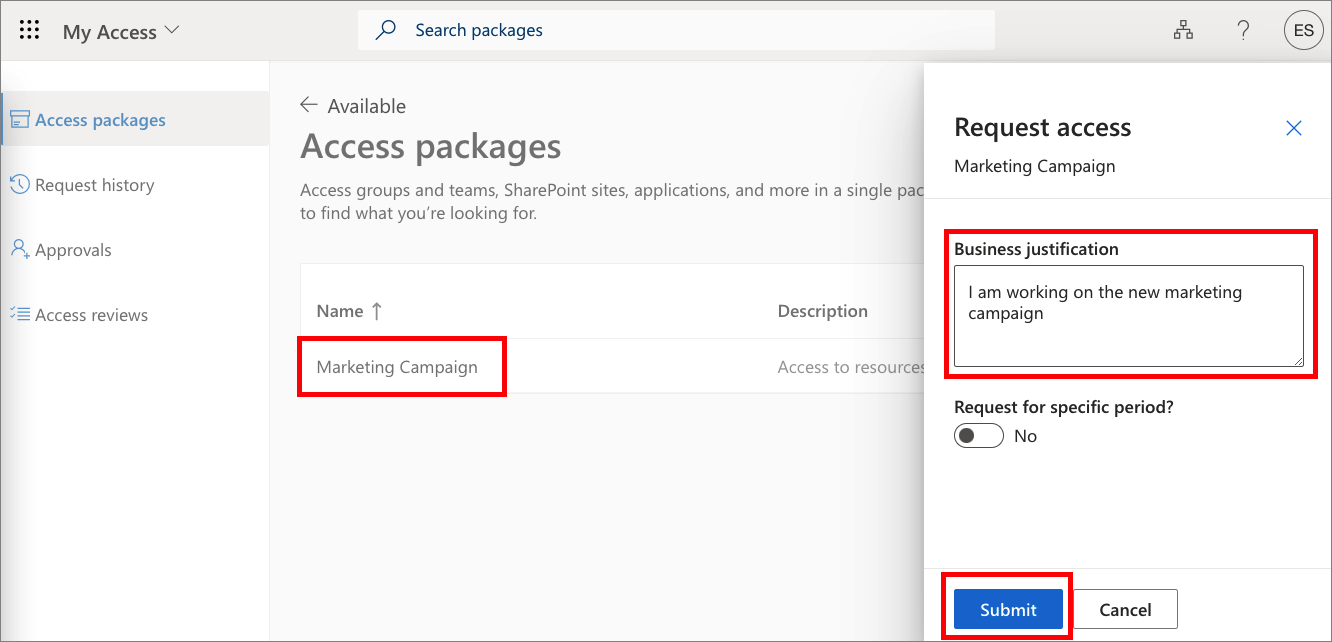Go to Approvals in sidebar
1332x642 pixels.
(x=73, y=250)
